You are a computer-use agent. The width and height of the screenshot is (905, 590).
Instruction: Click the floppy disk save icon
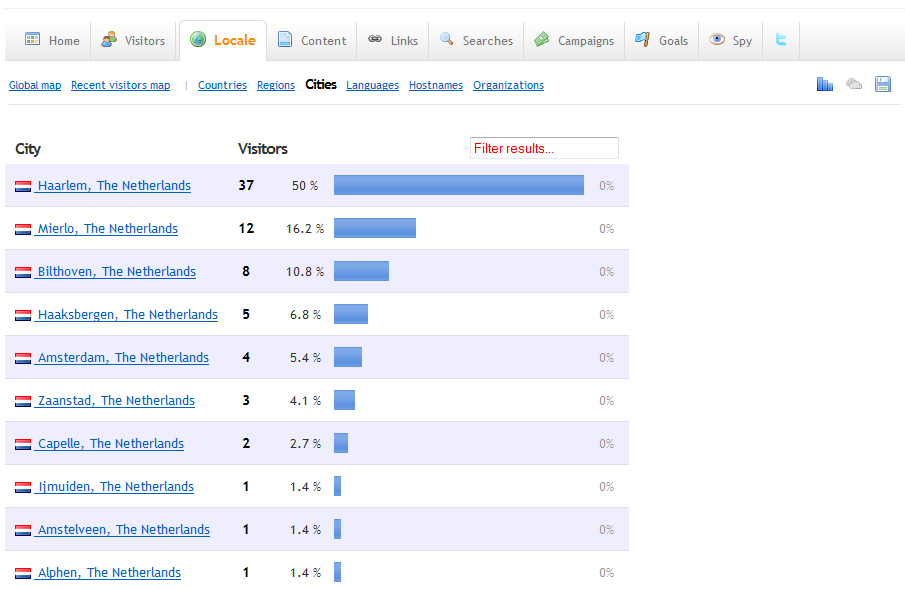click(x=882, y=84)
